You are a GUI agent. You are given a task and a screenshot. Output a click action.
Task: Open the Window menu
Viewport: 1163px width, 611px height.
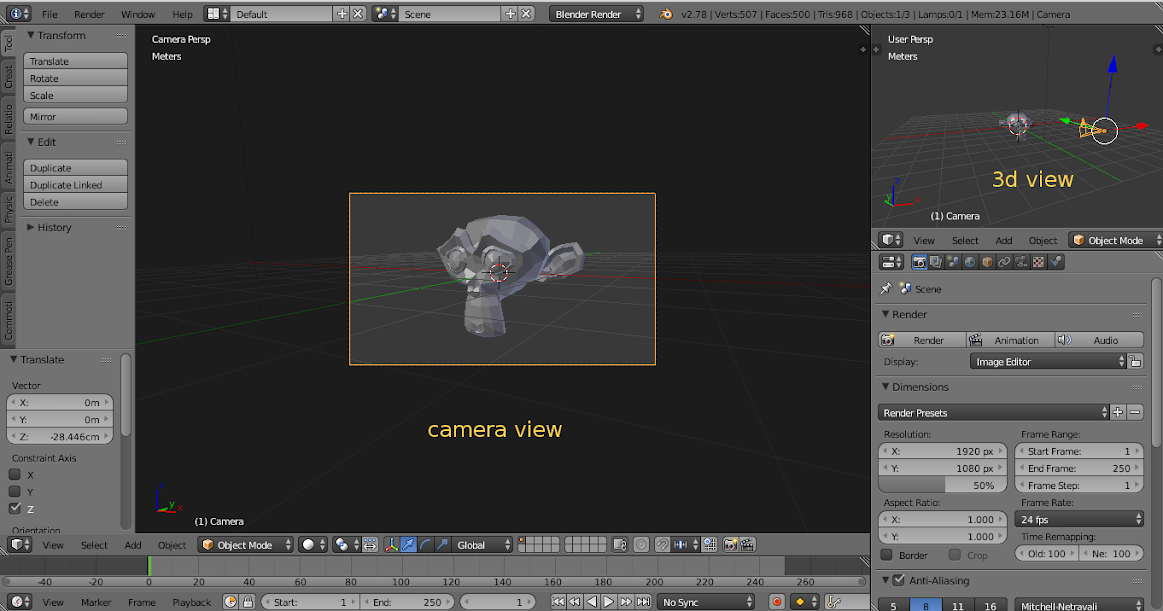click(138, 14)
